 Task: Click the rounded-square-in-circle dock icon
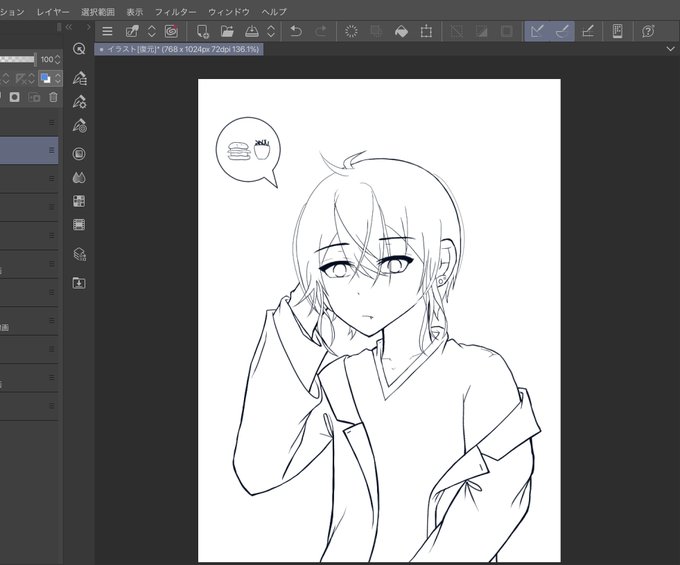click(x=79, y=153)
